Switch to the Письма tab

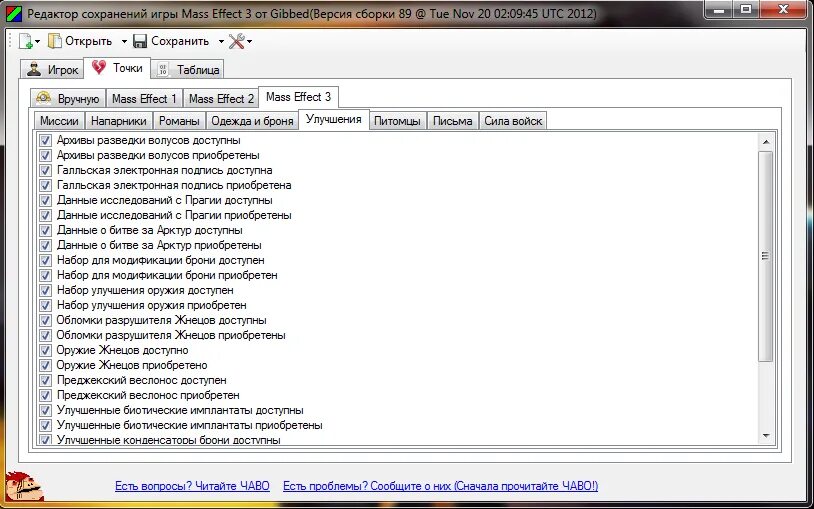click(452, 121)
